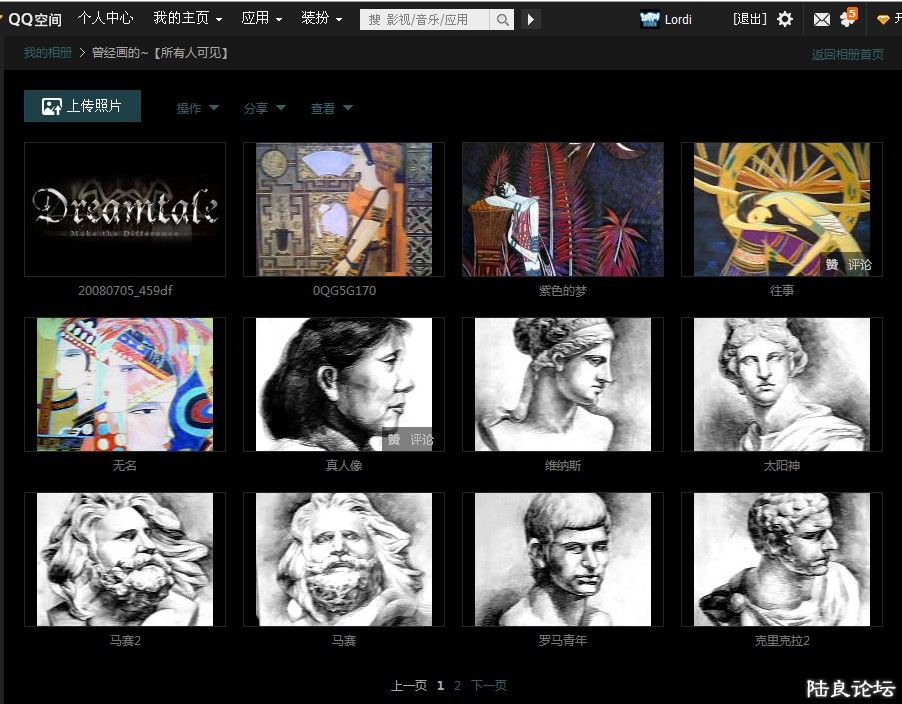Click the 返回相册首页 link
902x704 pixels.
point(847,54)
